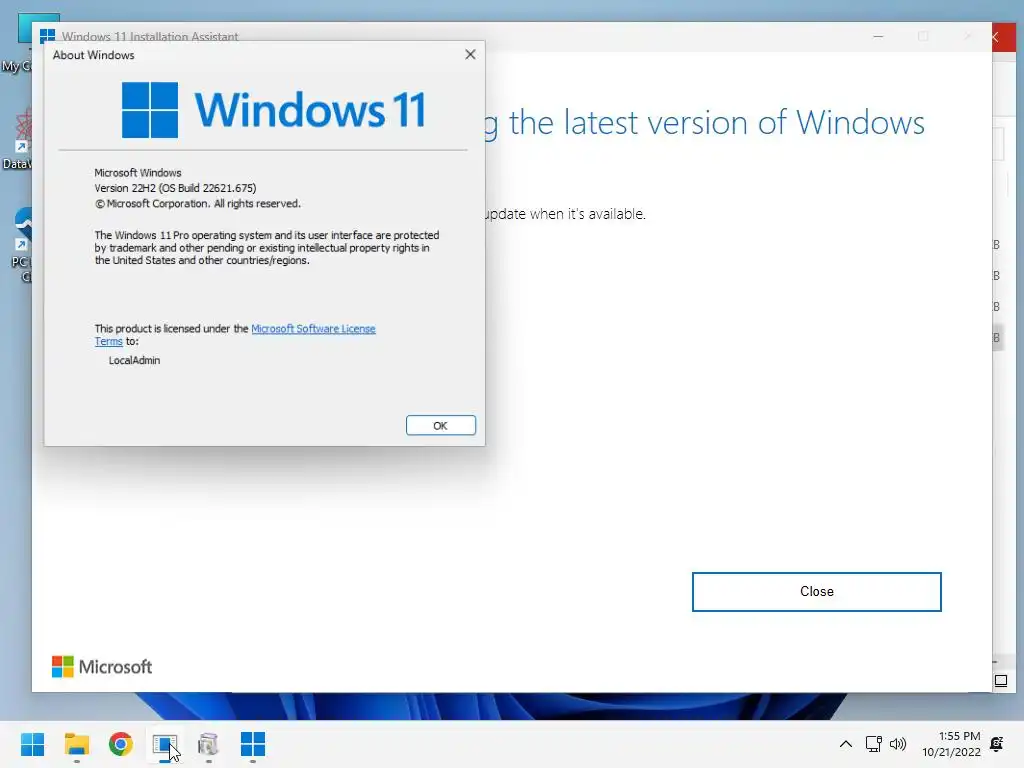
Task: Click the Installation Assistant title bar icon
Action: pyautogui.click(x=47, y=37)
